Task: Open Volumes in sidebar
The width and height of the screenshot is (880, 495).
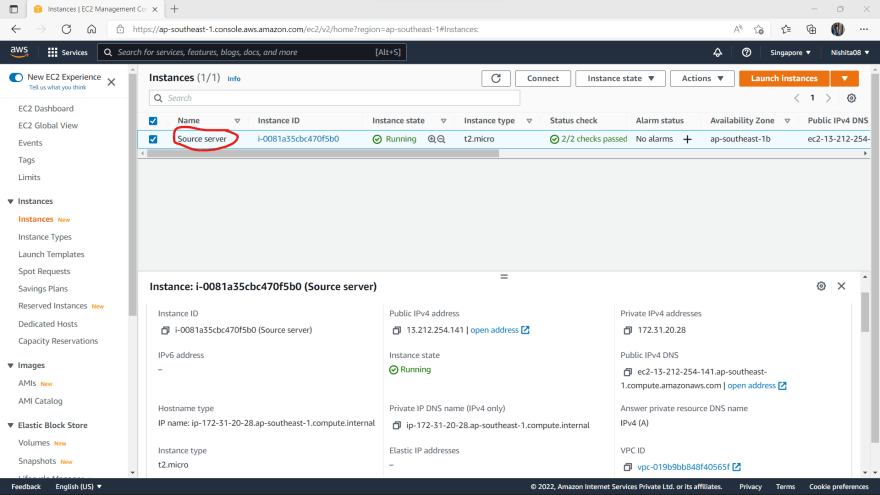Action: point(34,443)
